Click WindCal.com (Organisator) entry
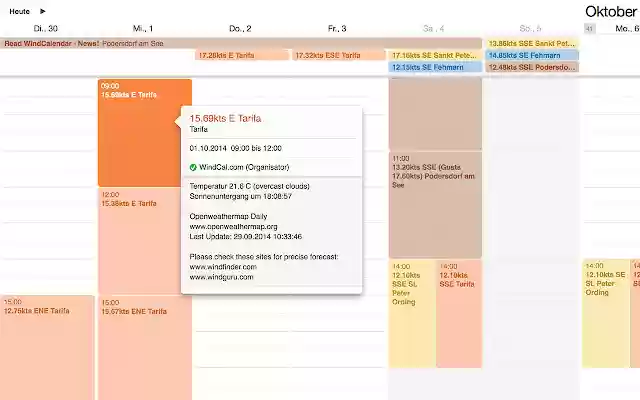 coord(244,167)
